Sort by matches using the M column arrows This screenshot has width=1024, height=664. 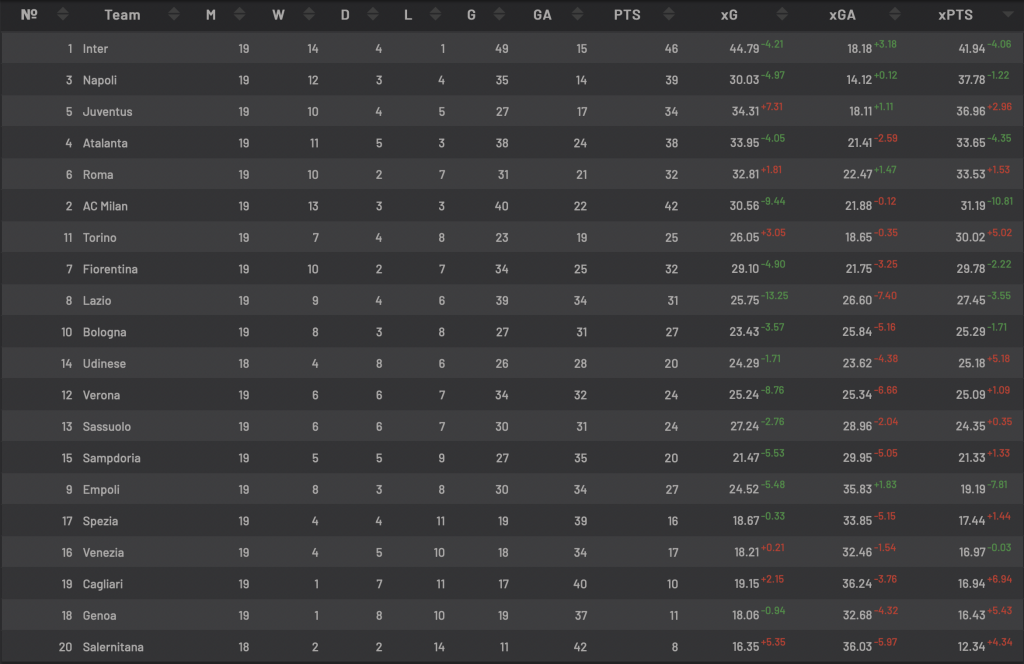239,15
